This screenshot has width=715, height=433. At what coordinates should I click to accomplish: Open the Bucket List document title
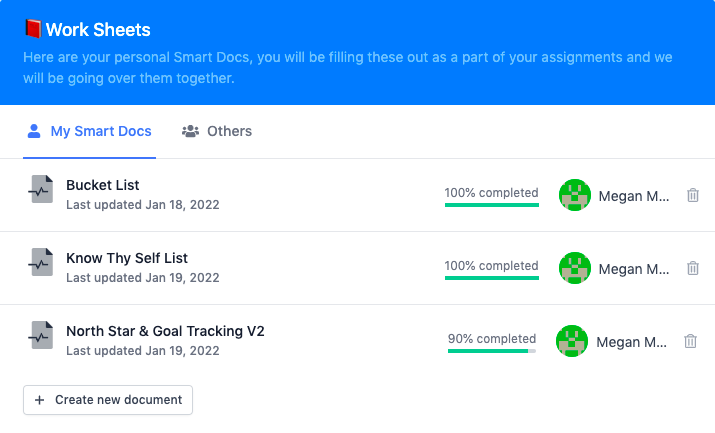click(x=103, y=185)
